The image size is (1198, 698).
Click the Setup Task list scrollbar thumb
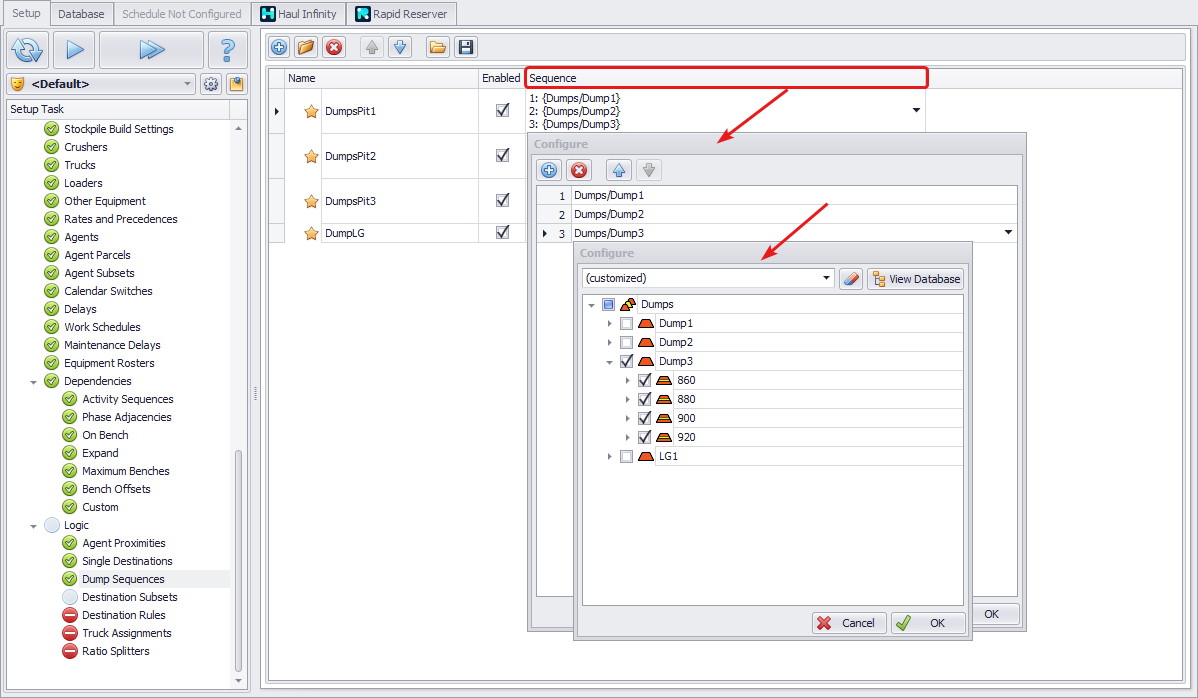[238, 561]
